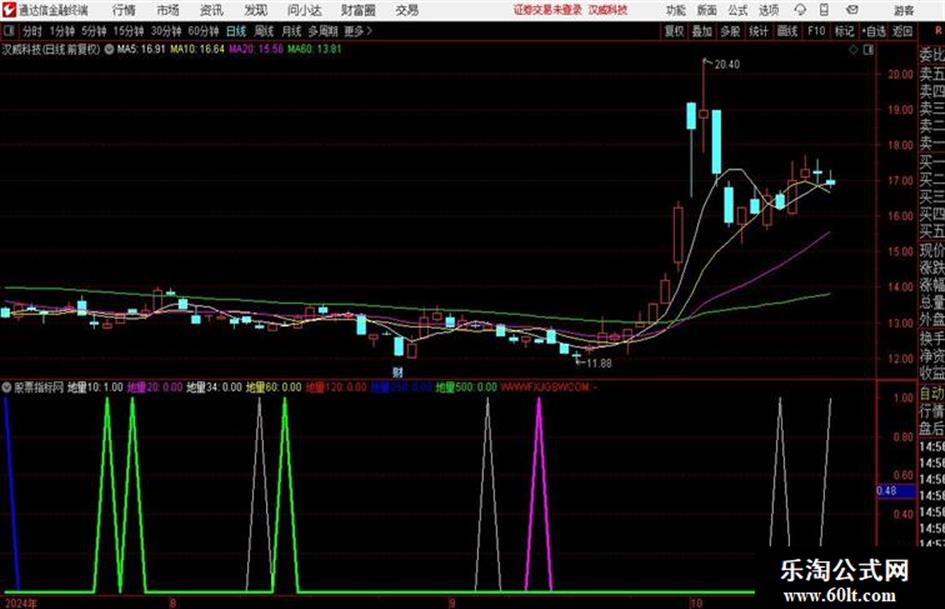Open the 行情 menu

(124, 10)
